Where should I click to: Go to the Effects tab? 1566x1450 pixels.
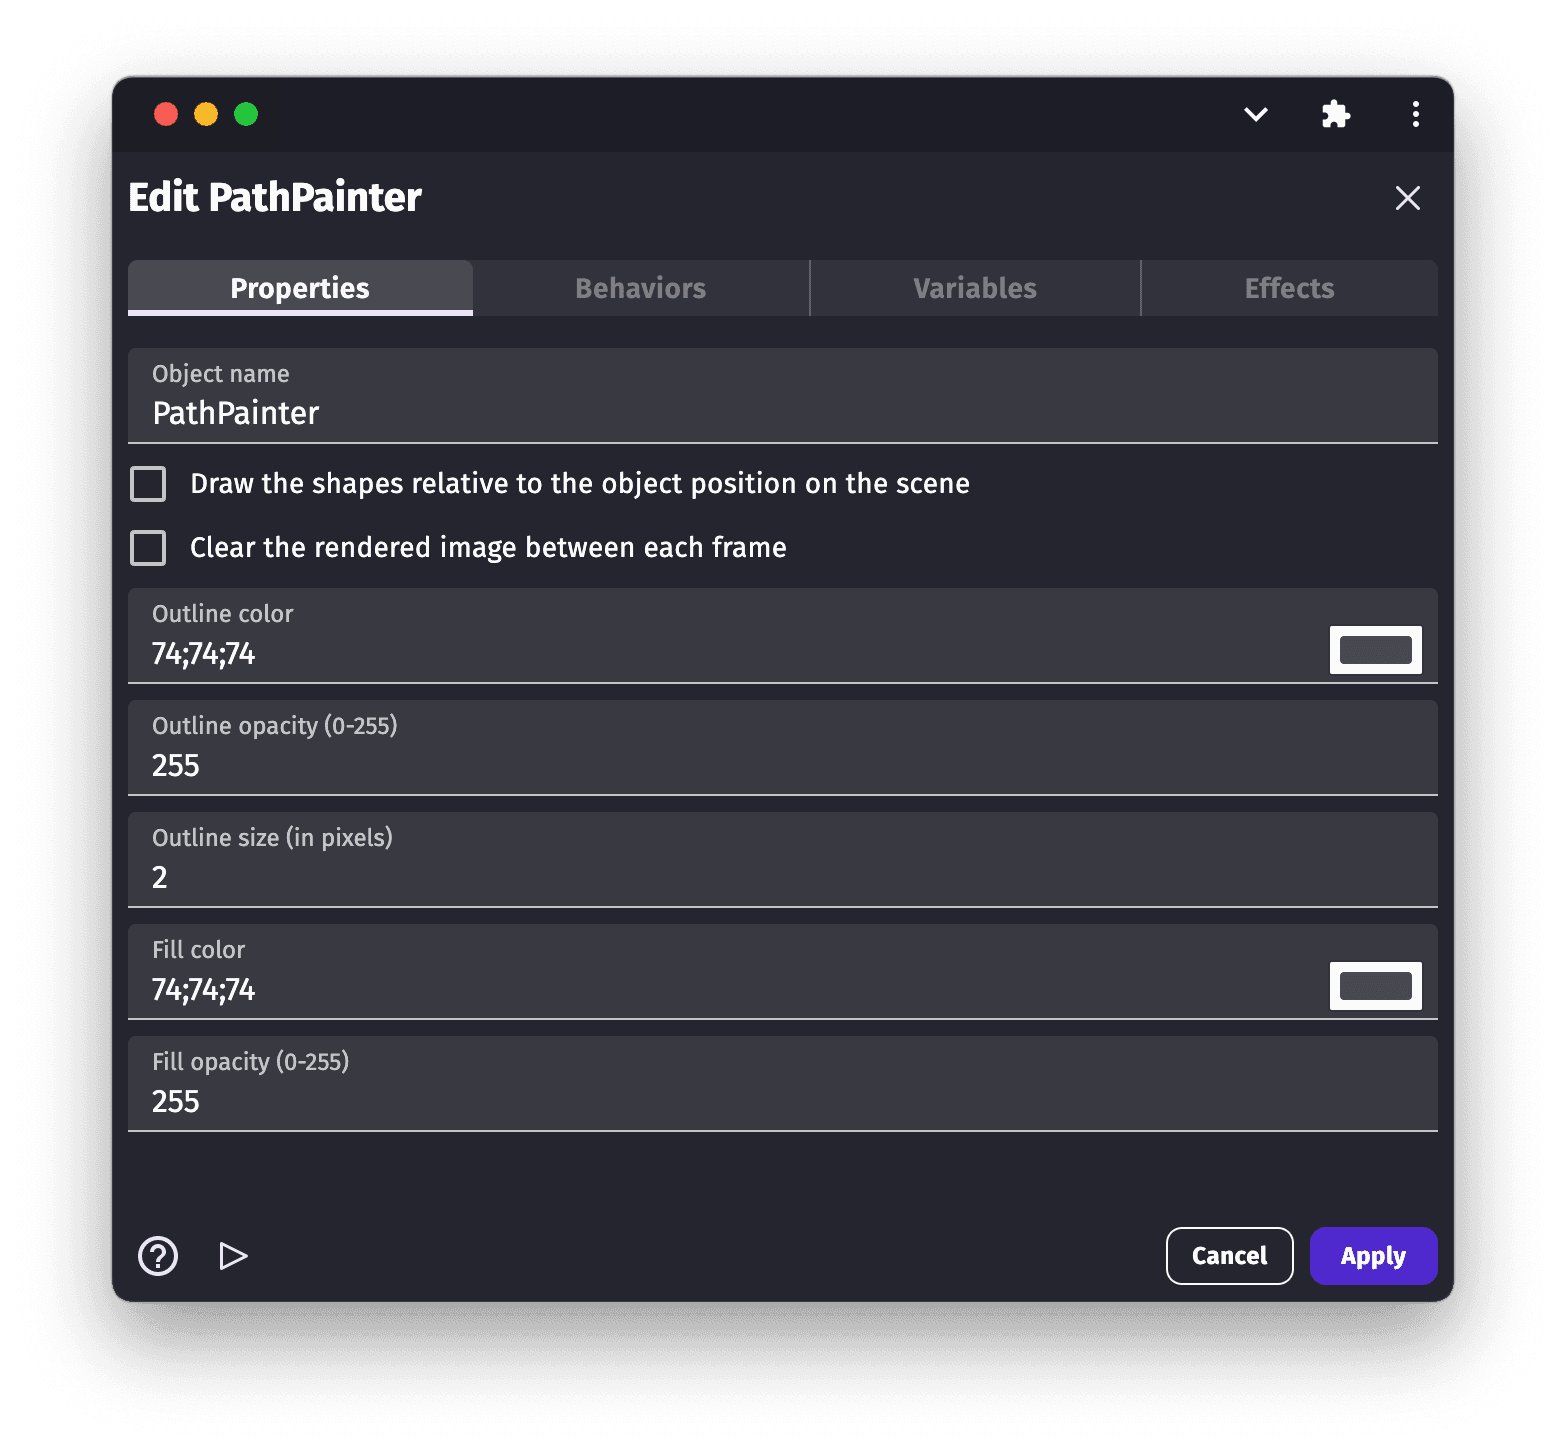[x=1289, y=288]
